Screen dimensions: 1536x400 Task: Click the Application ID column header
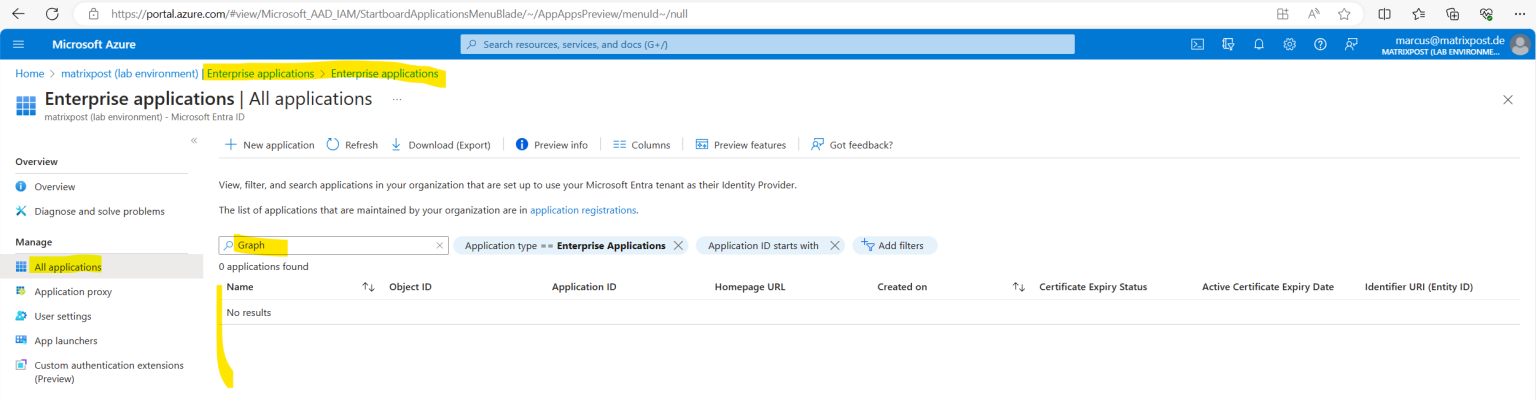tap(584, 287)
